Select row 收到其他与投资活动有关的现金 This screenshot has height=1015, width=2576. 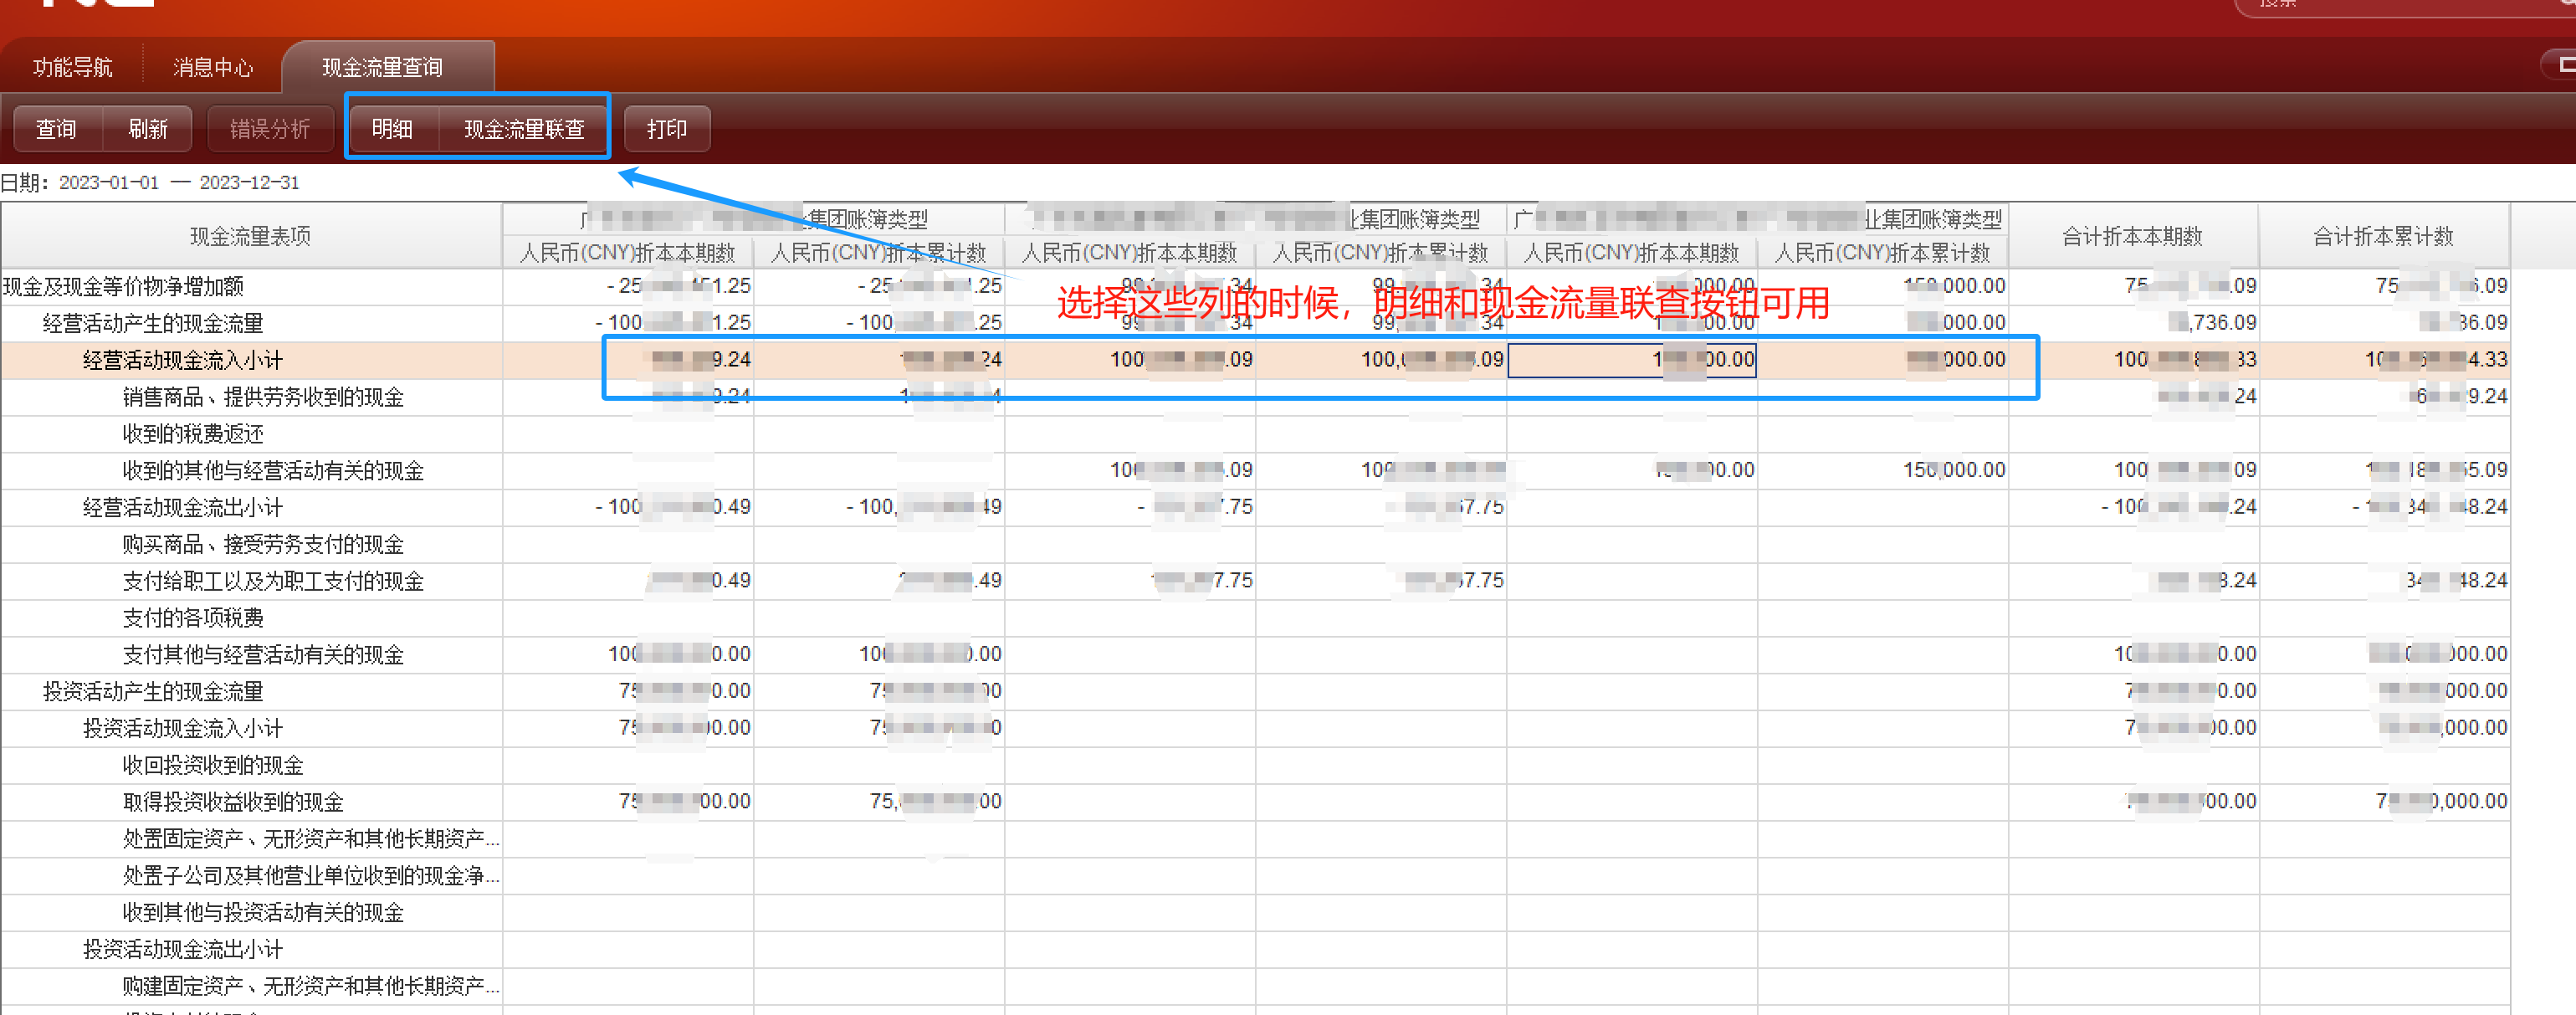coord(1255,912)
